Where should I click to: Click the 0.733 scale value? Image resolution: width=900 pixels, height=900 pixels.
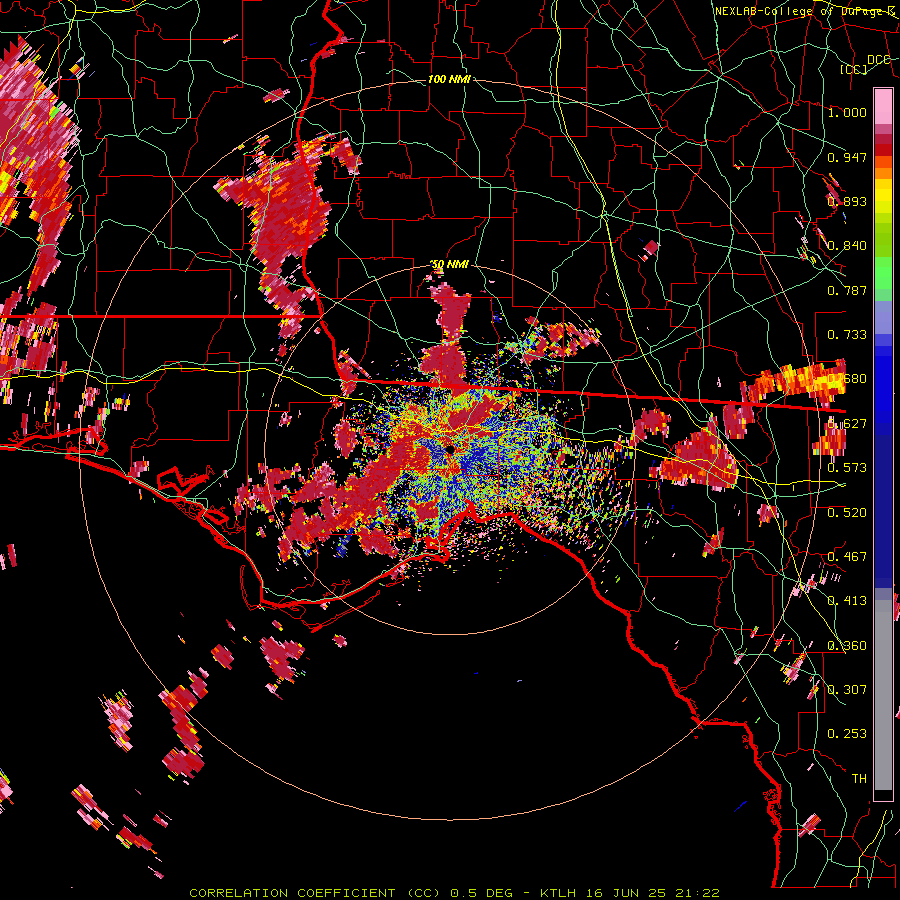pos(847,335)
